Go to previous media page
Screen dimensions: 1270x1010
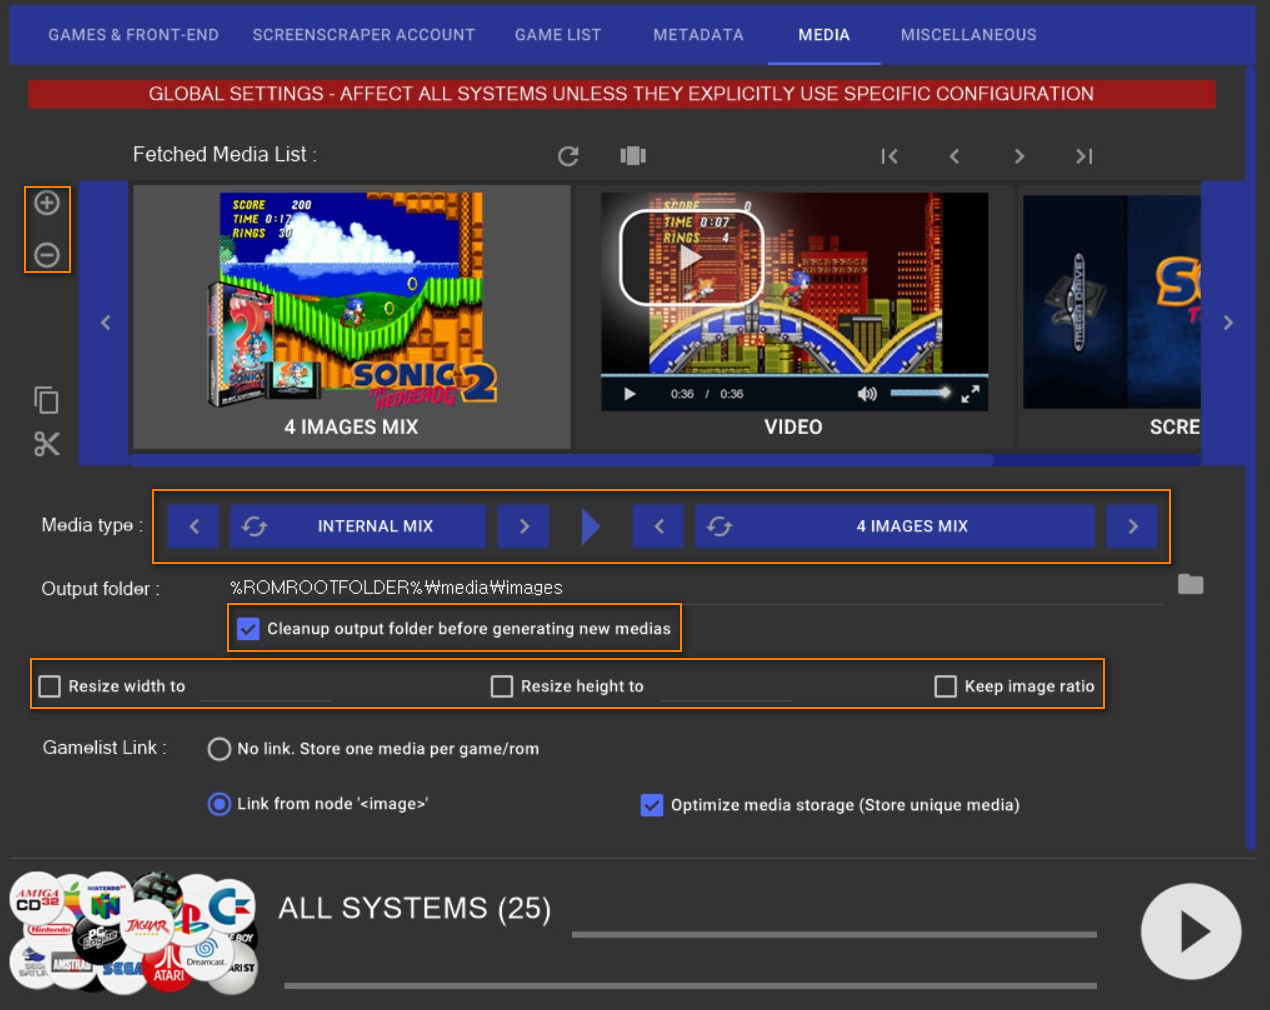[954, 156]
